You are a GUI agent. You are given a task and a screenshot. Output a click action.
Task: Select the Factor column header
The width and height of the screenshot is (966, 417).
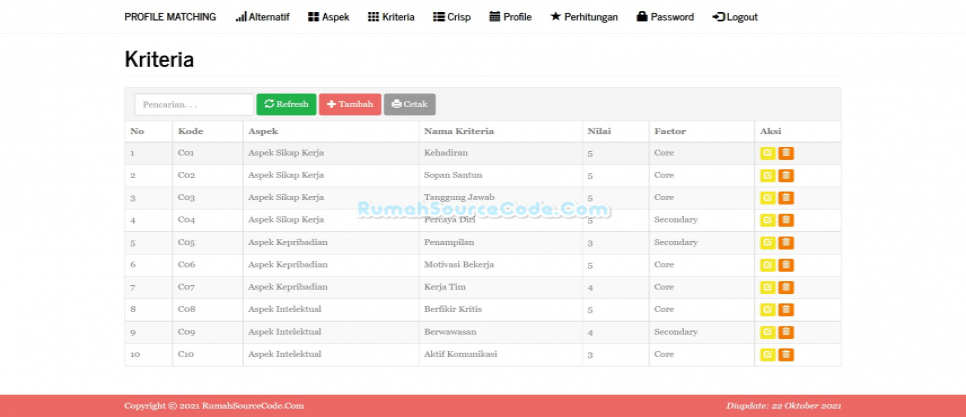[670, 131]
